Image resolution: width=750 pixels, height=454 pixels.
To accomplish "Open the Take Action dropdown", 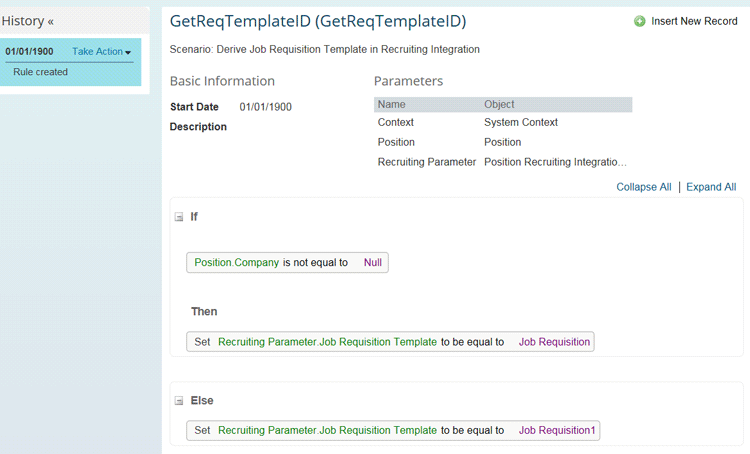I will [102, 52].
